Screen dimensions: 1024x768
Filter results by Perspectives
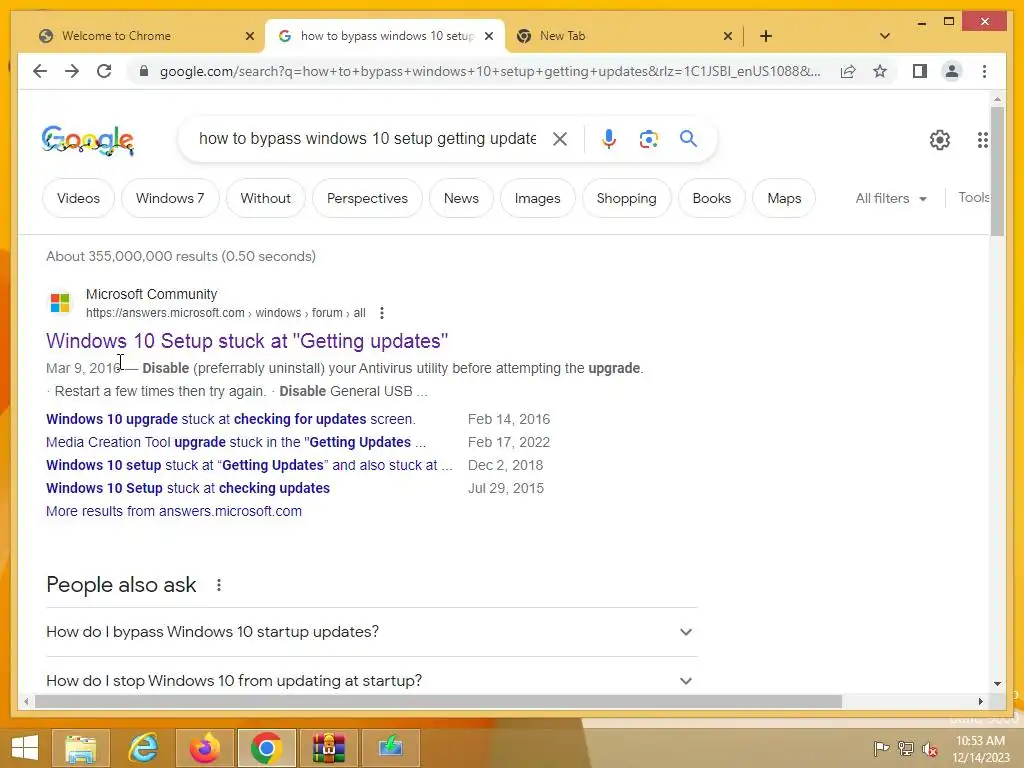tap(367, 199)
